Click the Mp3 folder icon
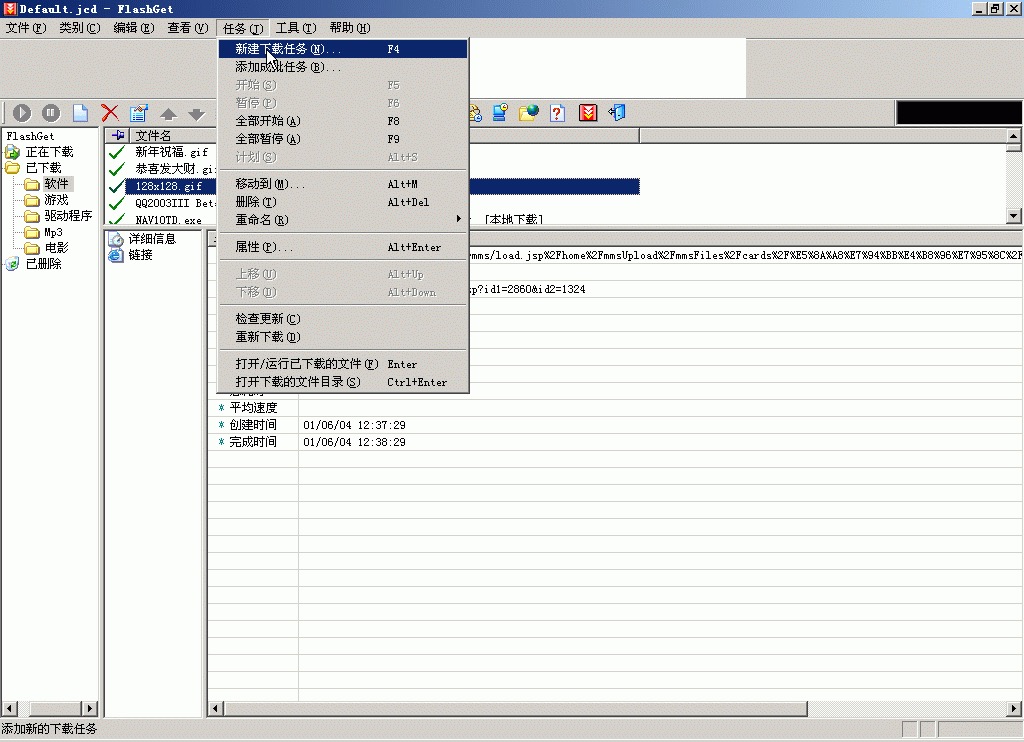The width and height of the screenshot is (1024, 742). (x=32, y=233)
